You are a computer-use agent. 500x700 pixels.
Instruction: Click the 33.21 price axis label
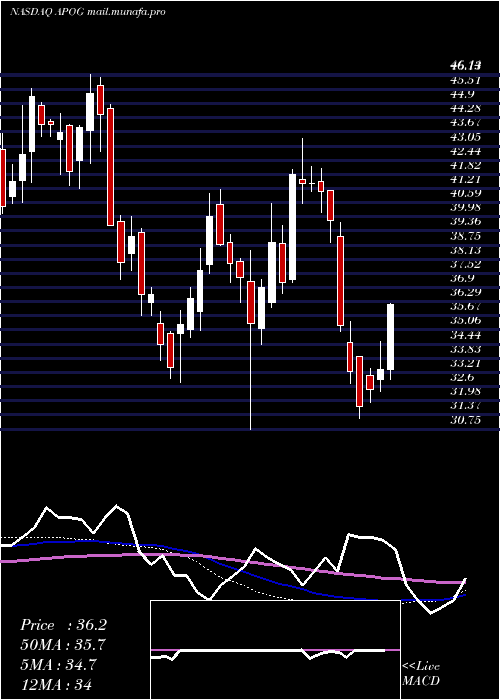pyautogui.click(x=466, y=363)
